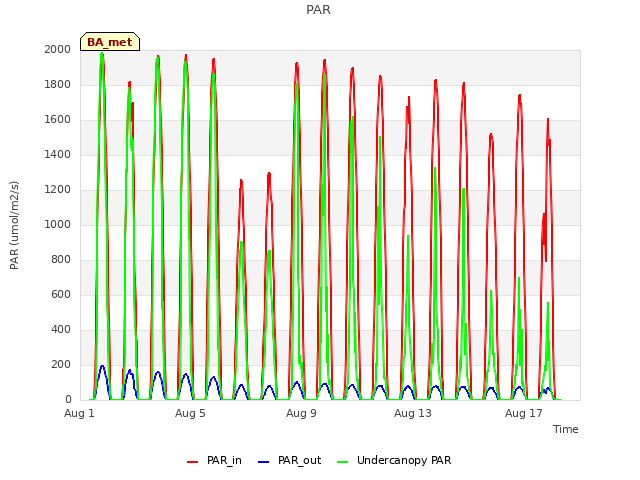Viewport: 640px width, 480px height.
Task: Click the 0 y-axis tick label
Action: click(68, 400)
